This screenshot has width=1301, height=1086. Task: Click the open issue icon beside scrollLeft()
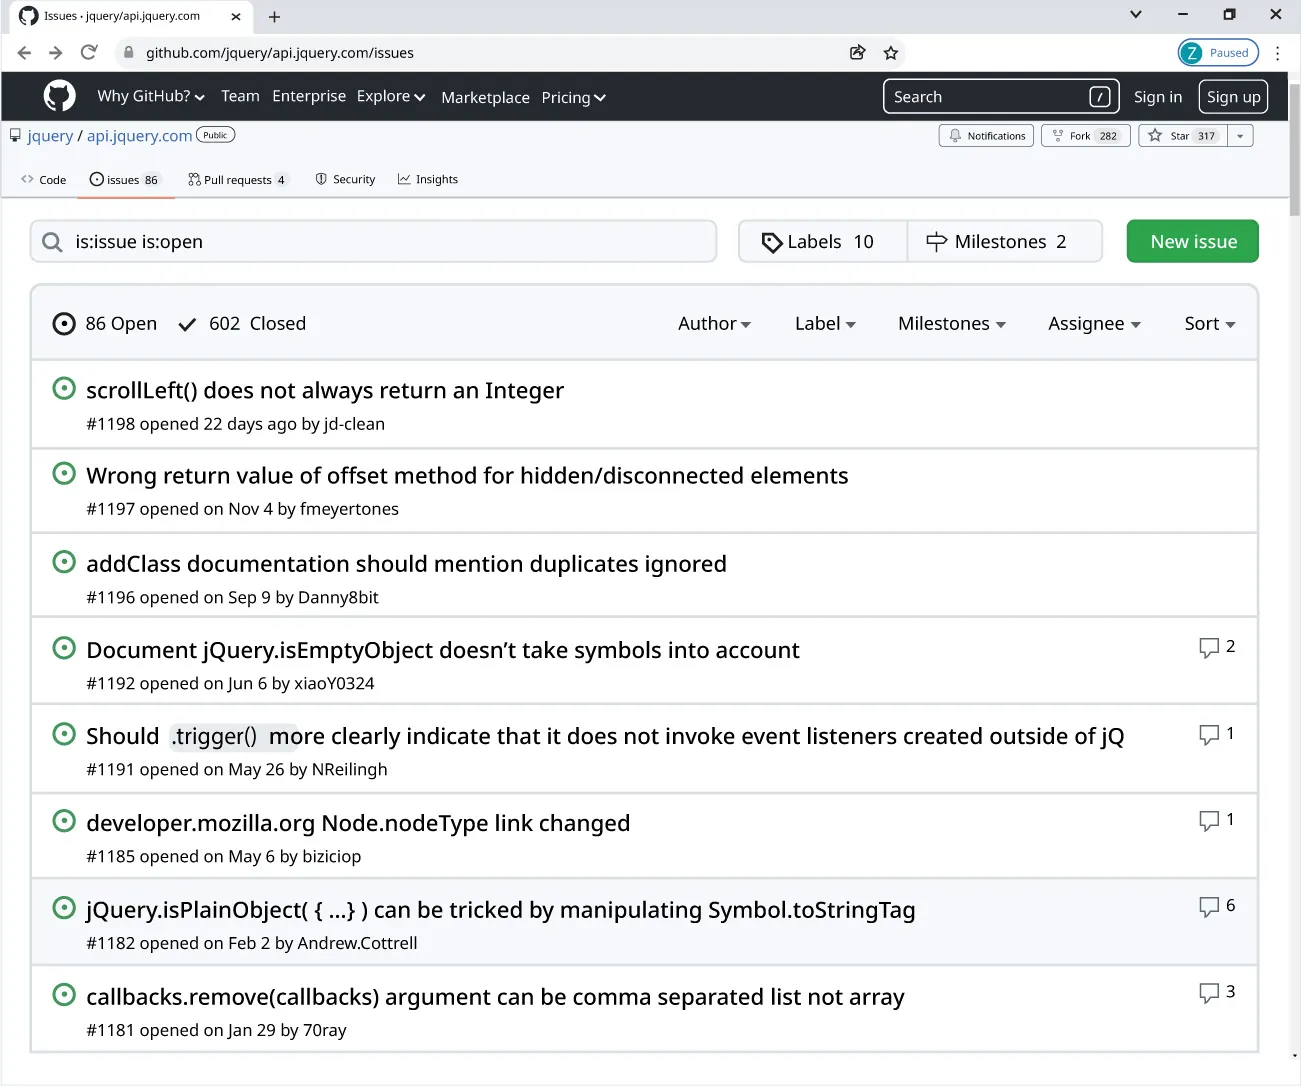[64, 388]
